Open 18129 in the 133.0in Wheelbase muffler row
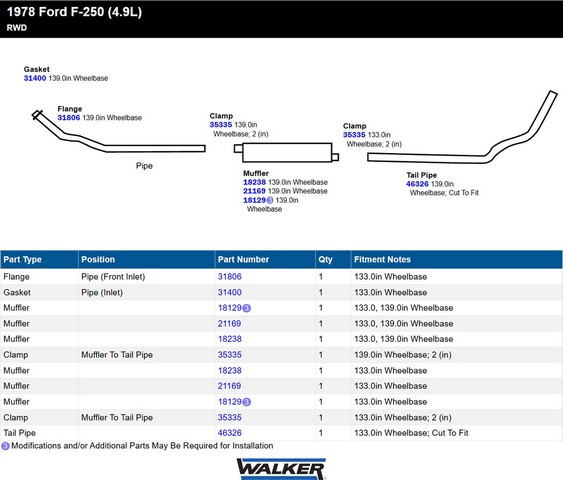Screen dimensions: 563x480 pyautogui.click(x=229, y=402)
